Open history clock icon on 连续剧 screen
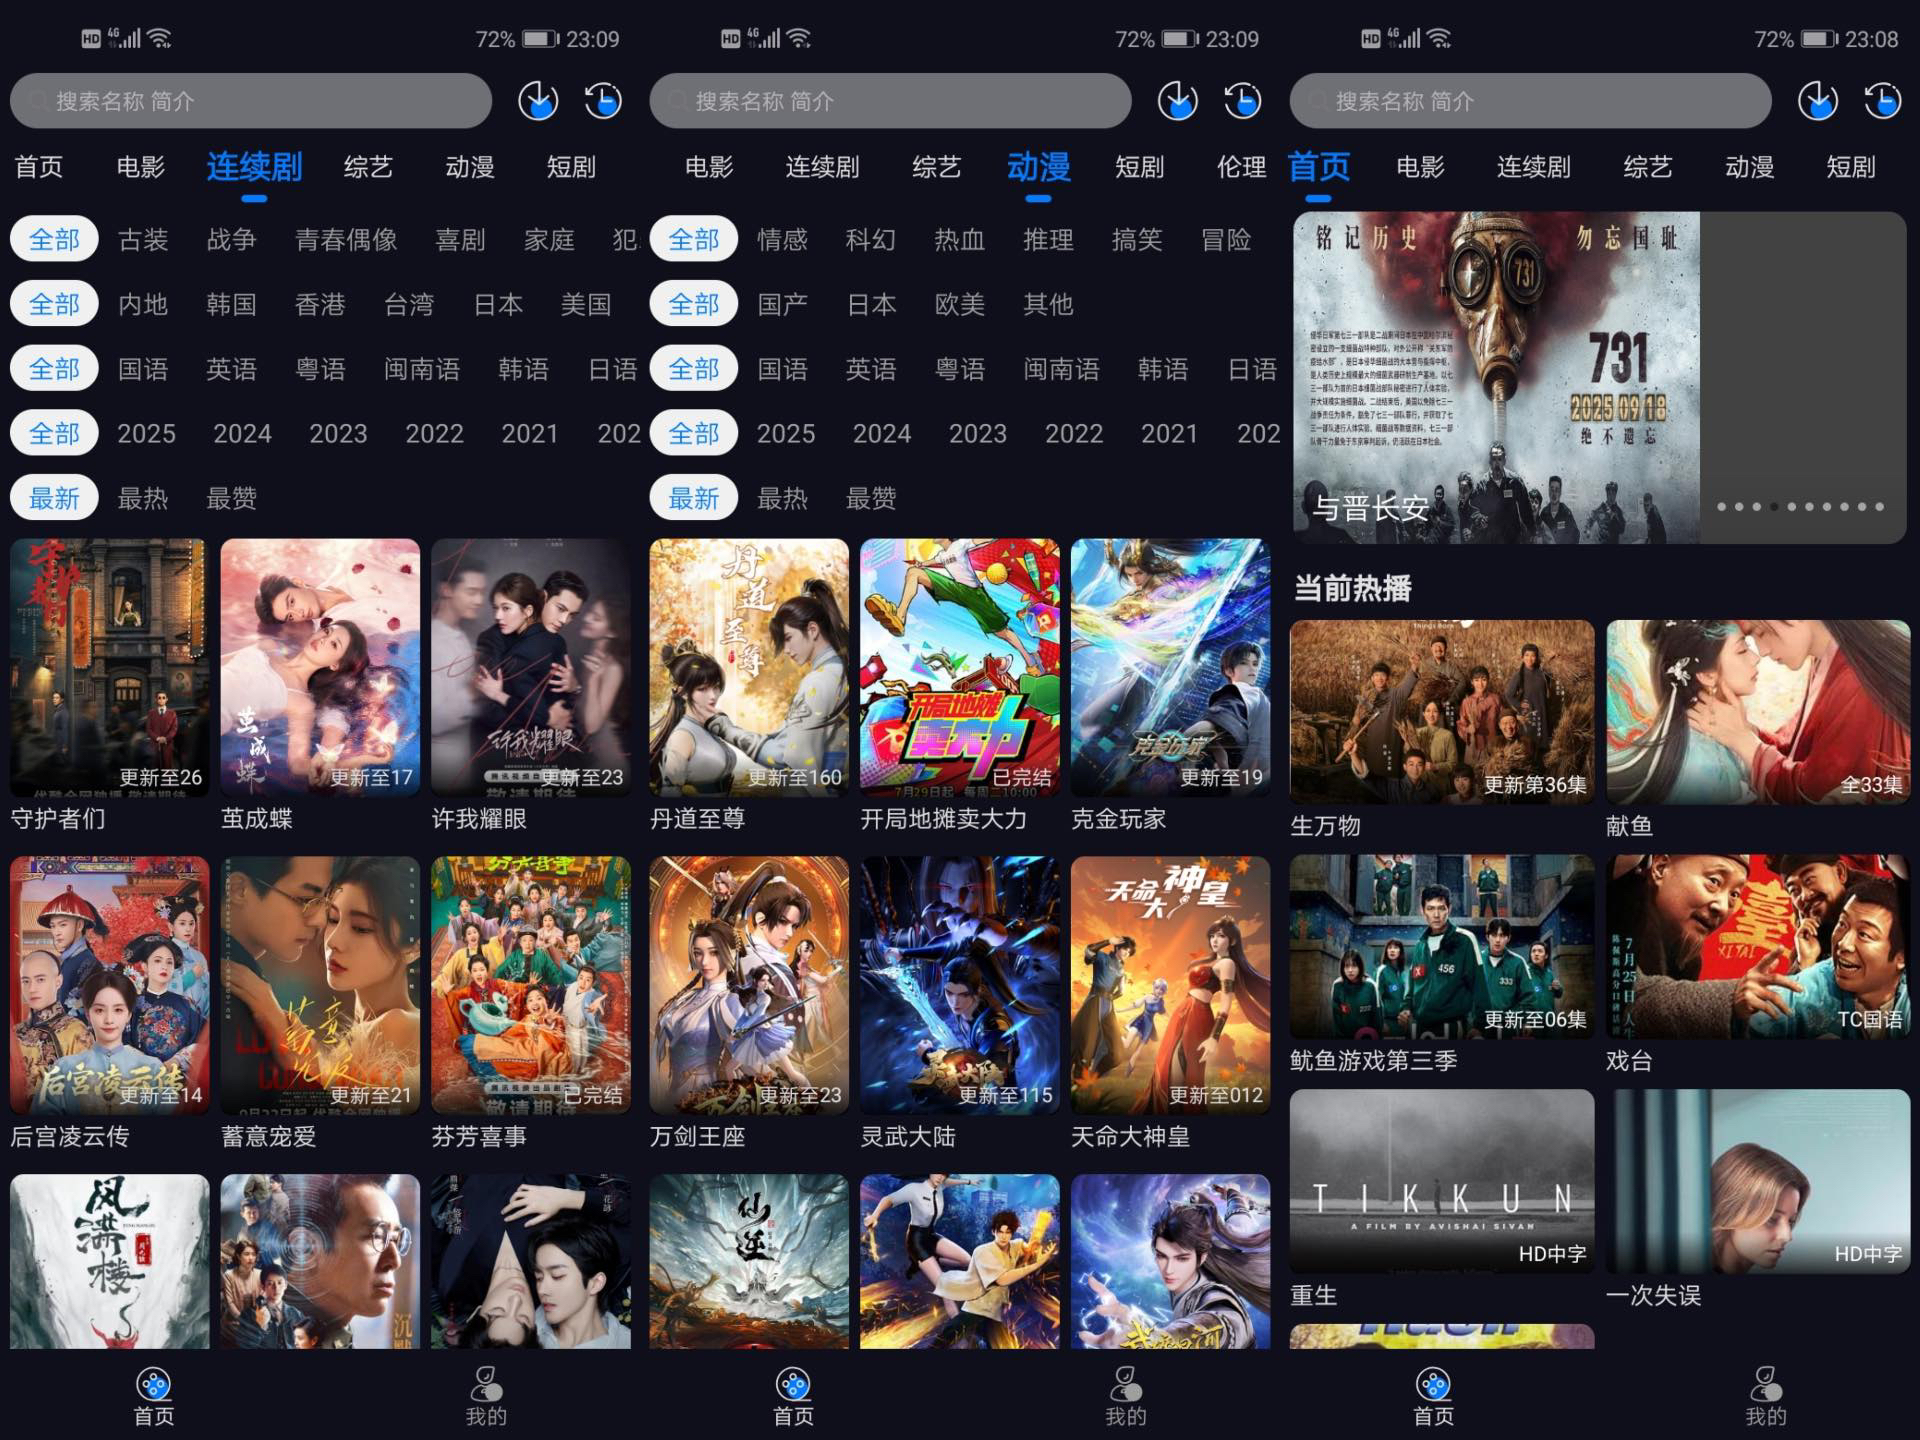The width and height of the screenshot is (1920, 1440). coord(603,101)
